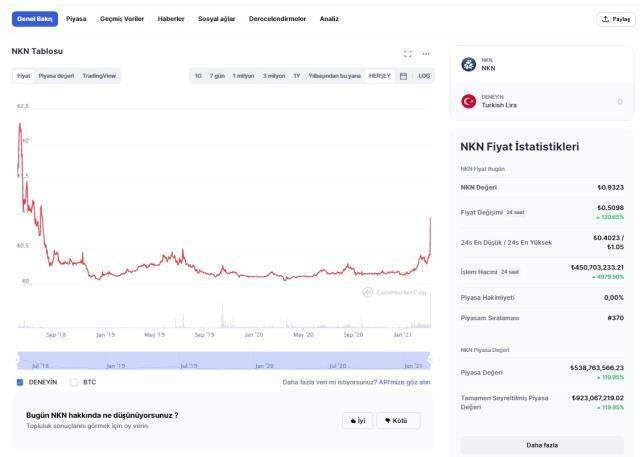Image resolution: width=640 pixels, height=457 pixels.
Task: Open the Geçmiş Veriler tab
Action: pos(122,19)
